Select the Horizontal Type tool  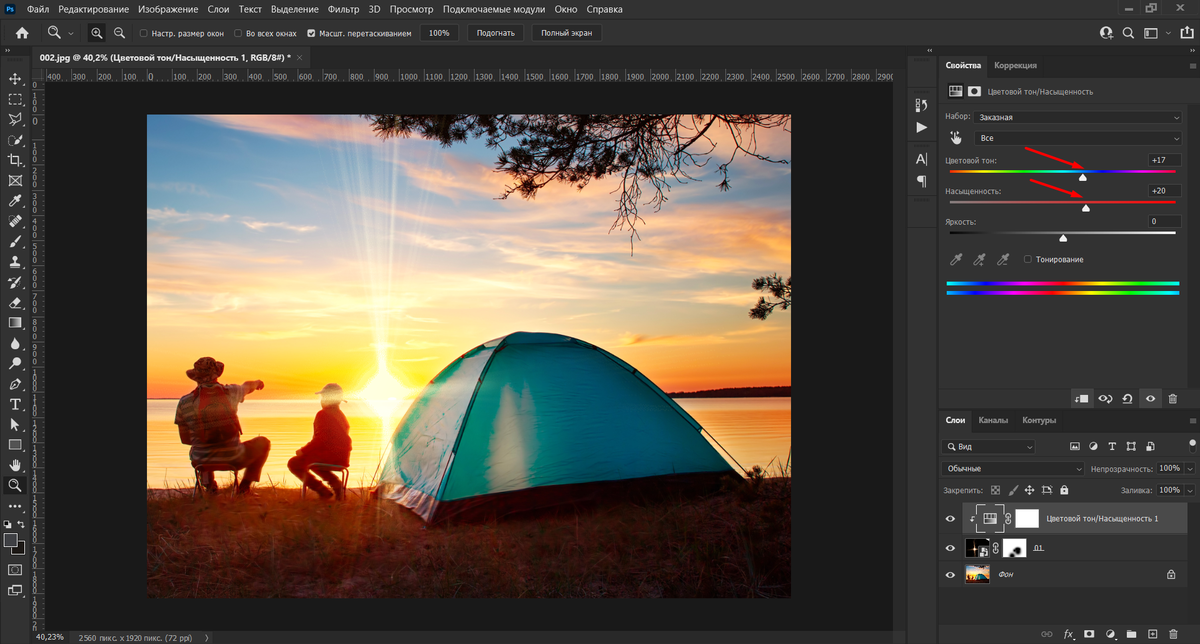tap(15, 404)
